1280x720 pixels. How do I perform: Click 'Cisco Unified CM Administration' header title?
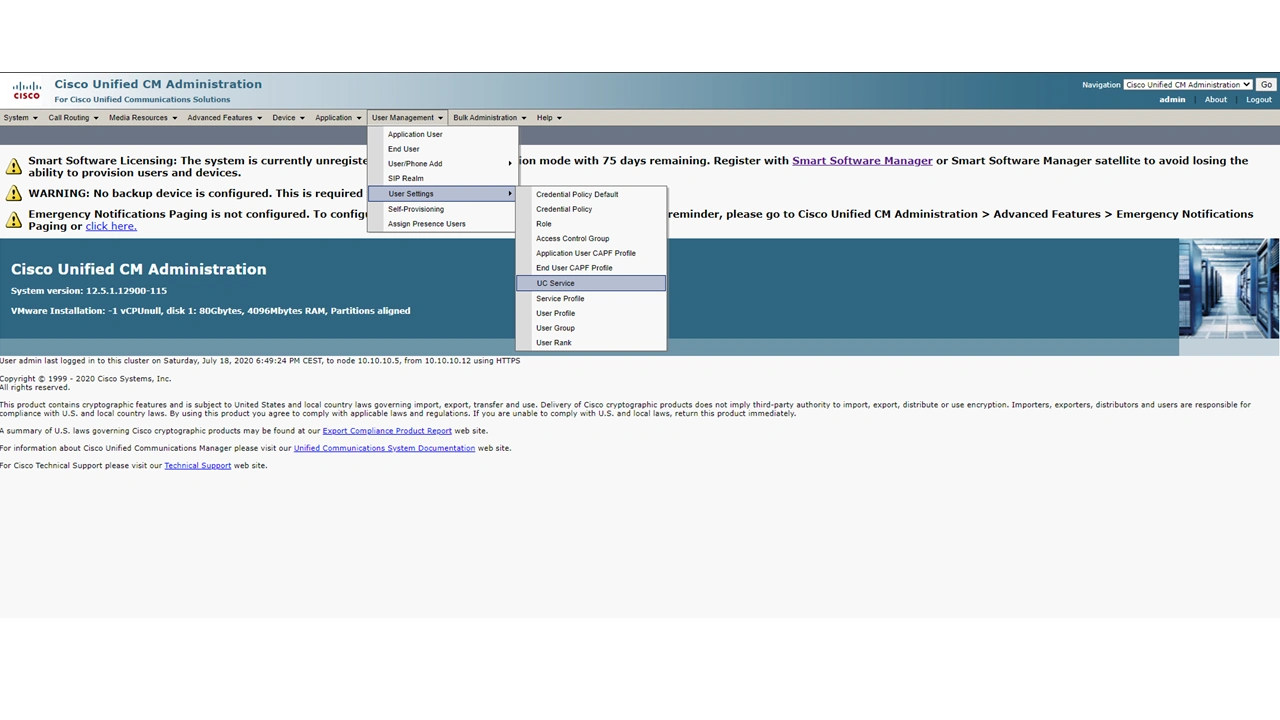click(158, 84)
